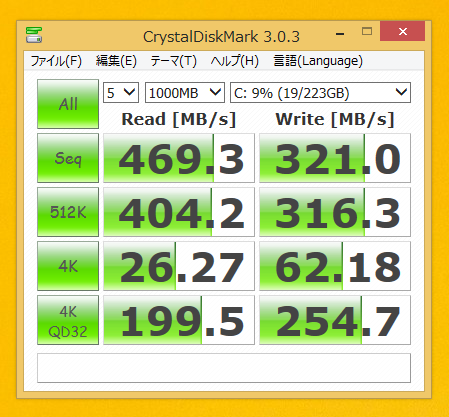Select the 4K QD32 read result 199.5
449x417 pixels.
(179, 320)
